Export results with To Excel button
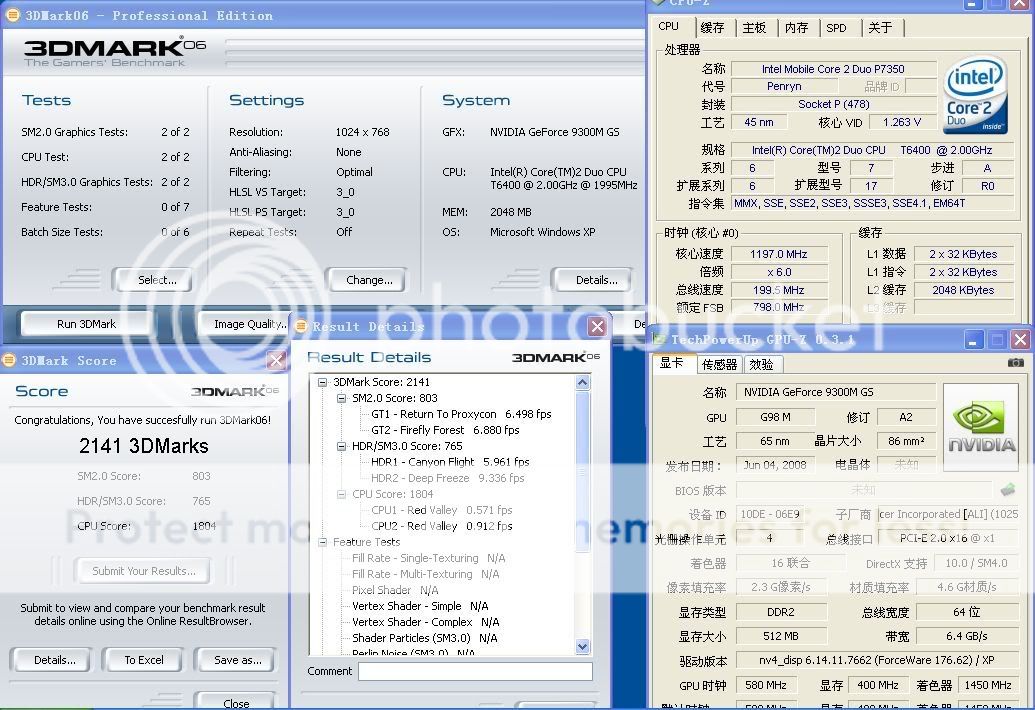Screen dimensions: 1035x710 (x=144, y=660)
